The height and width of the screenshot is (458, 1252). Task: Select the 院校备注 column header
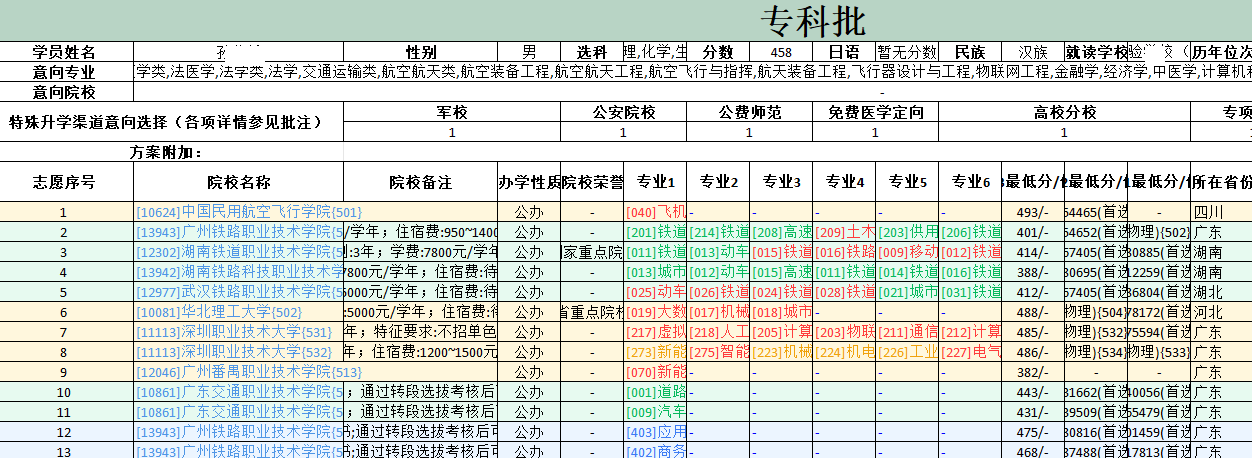tap(420, 182)
